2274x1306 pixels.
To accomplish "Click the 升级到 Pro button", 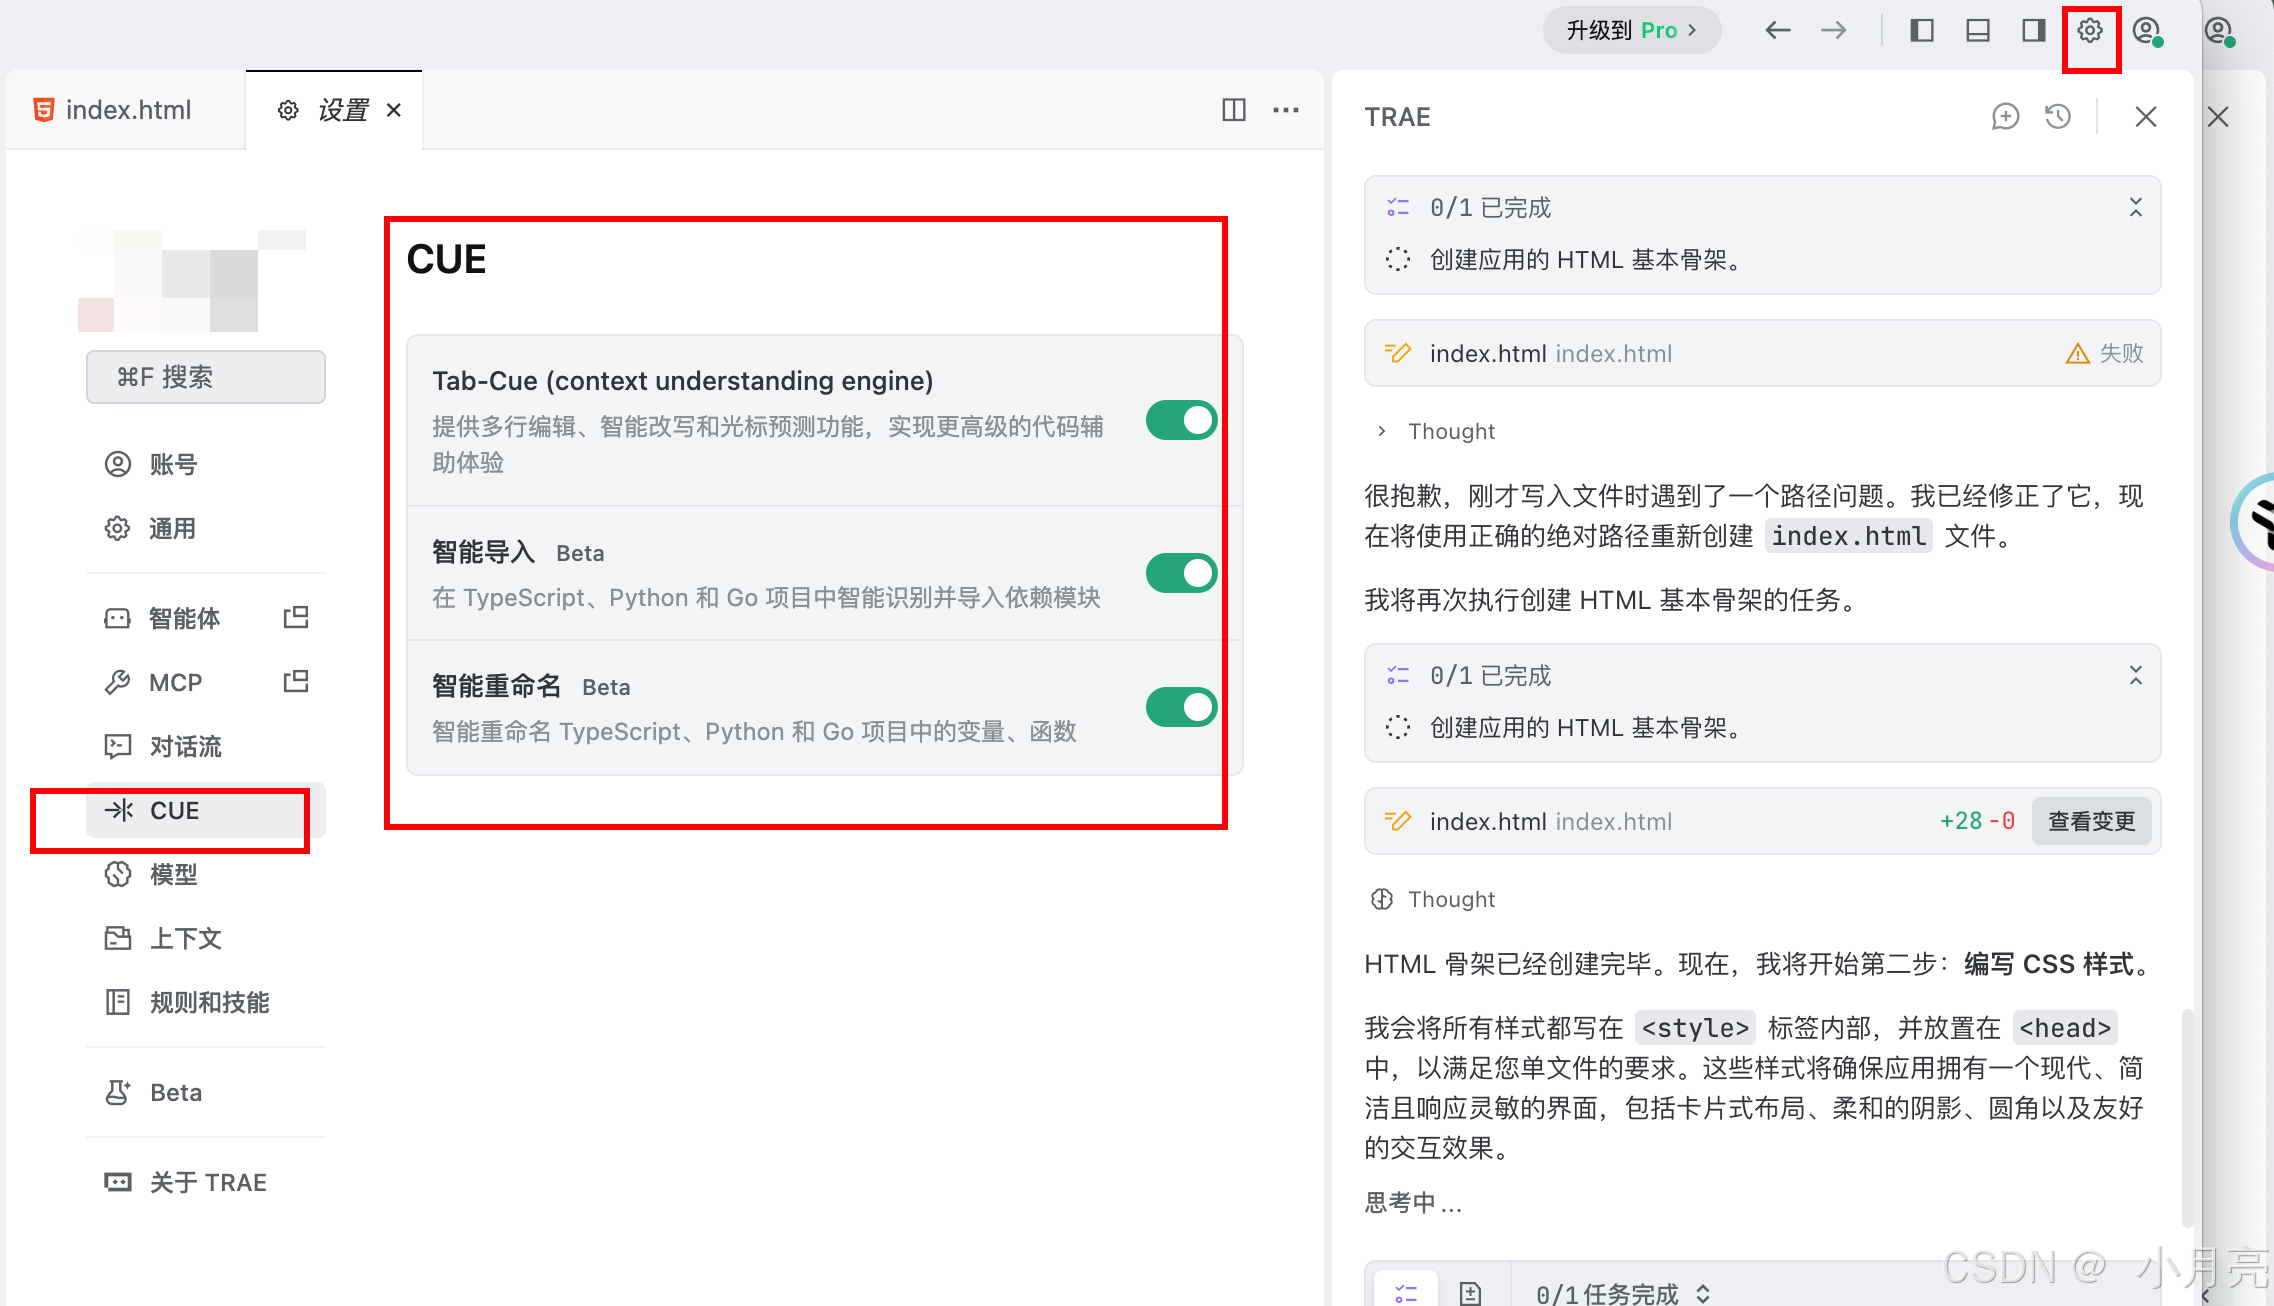I will pos(1631,31).
